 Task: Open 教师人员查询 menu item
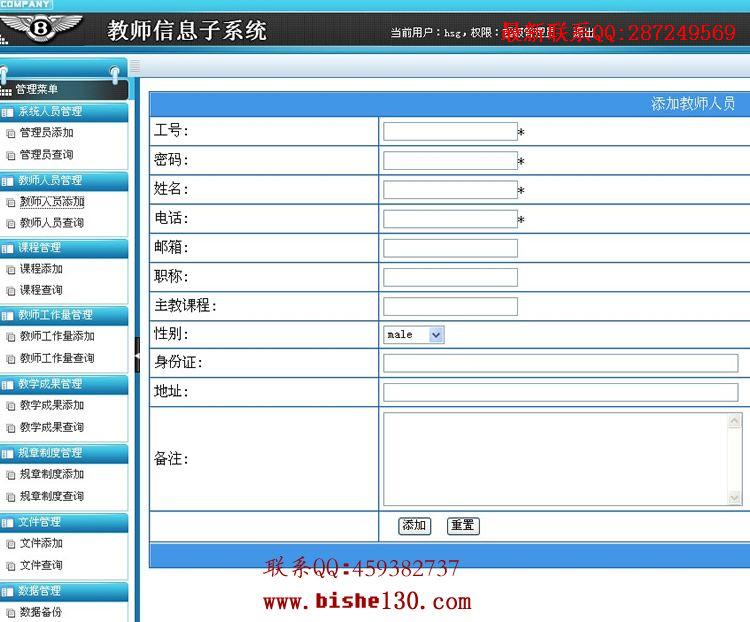click(52, 223)
